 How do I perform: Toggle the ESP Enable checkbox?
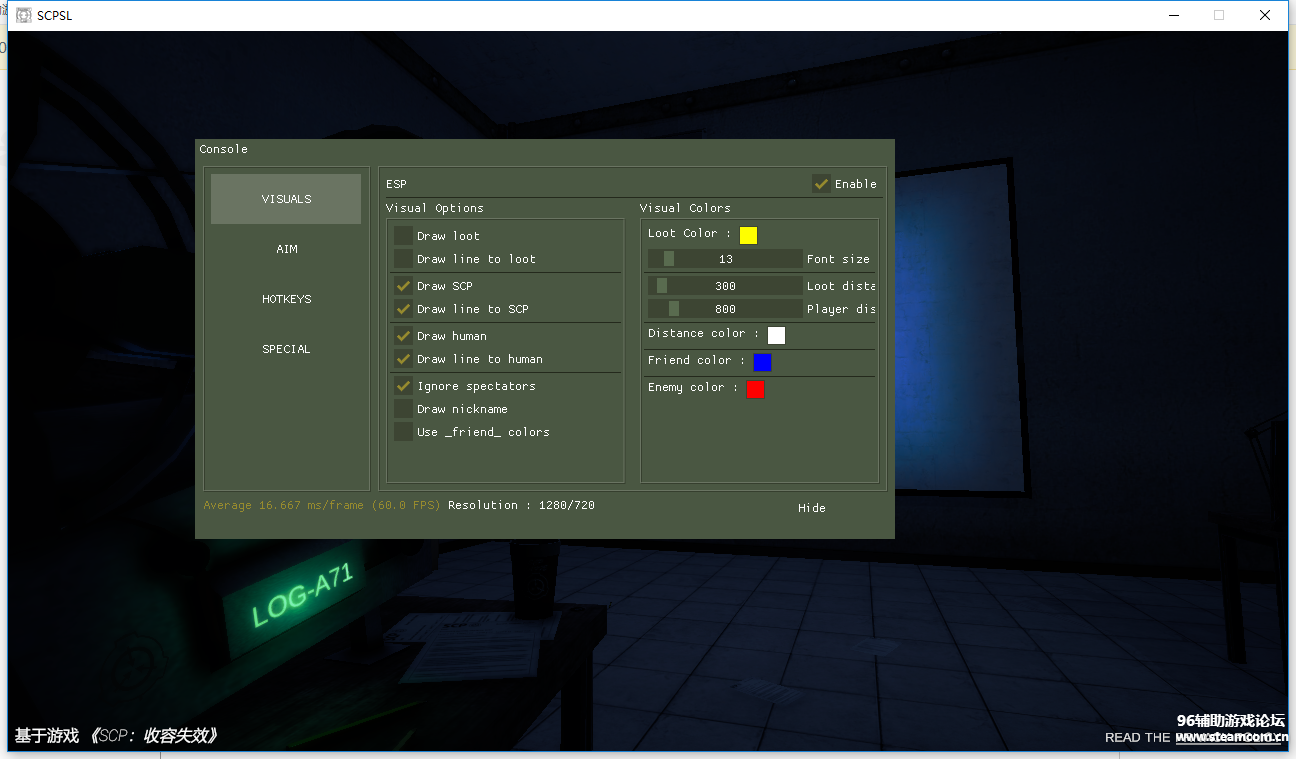point(821,183)
